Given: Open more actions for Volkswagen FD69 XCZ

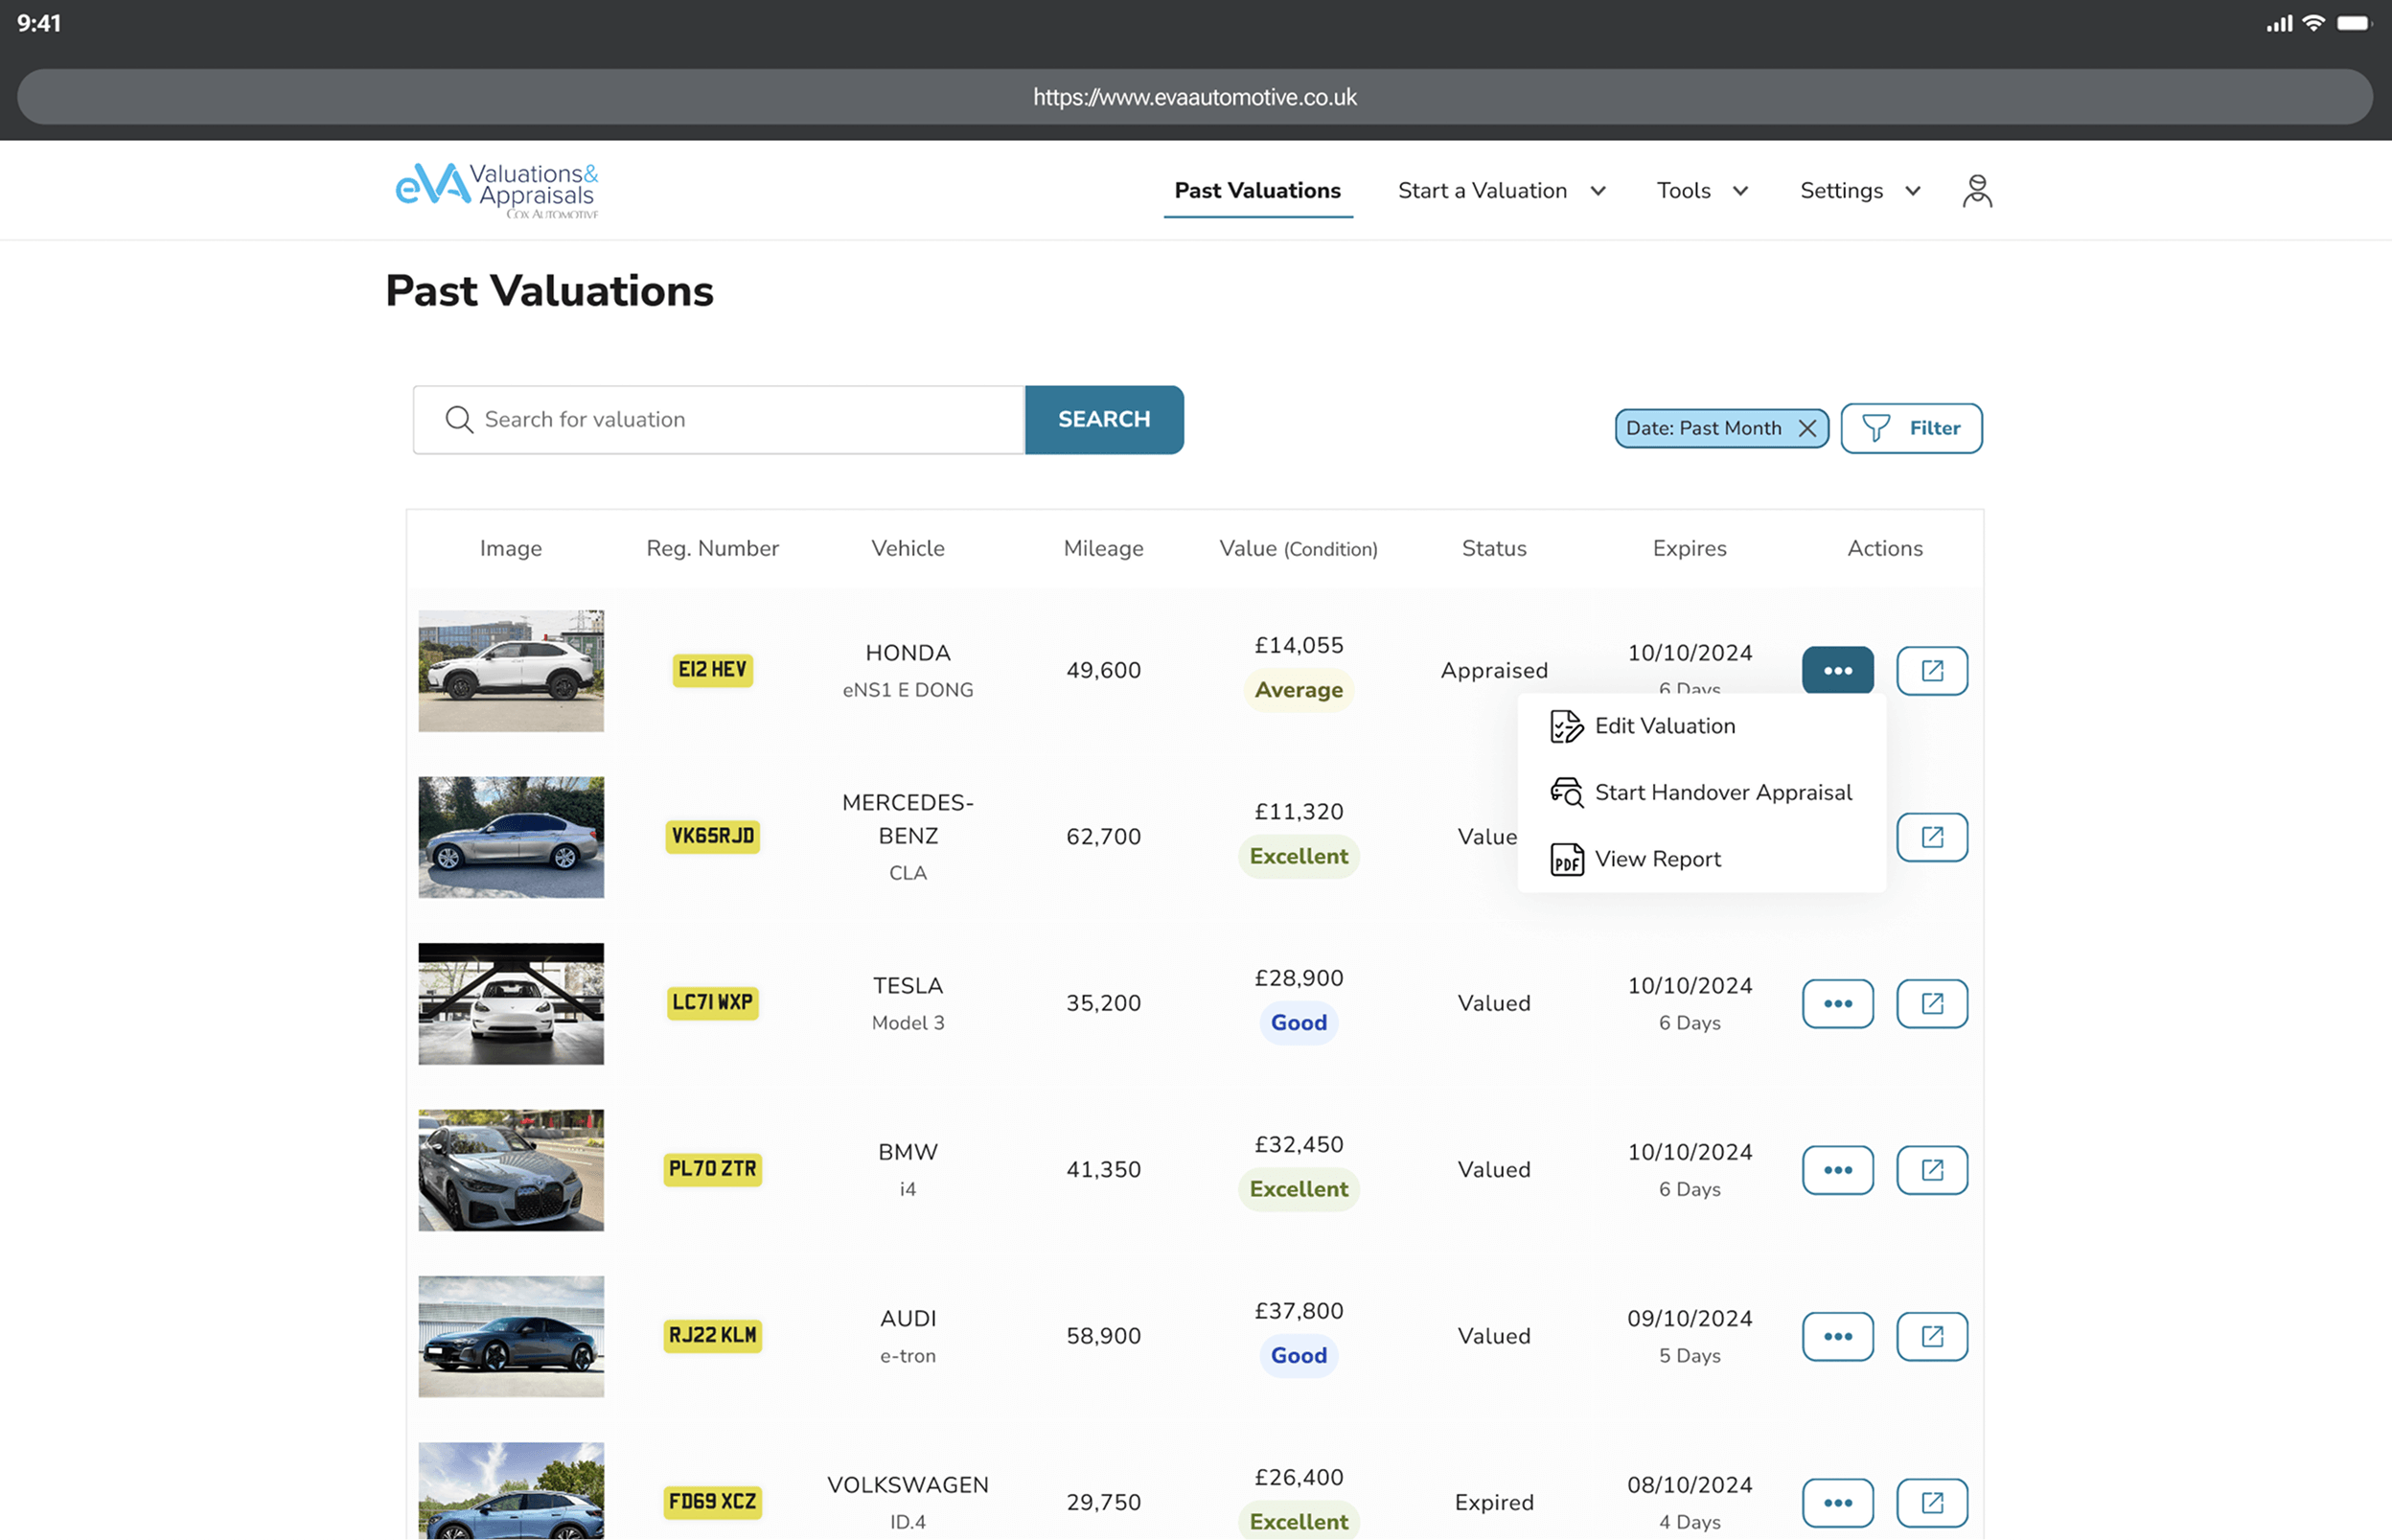Looking at the screenshot, I should click(x=1838, y=1502).
